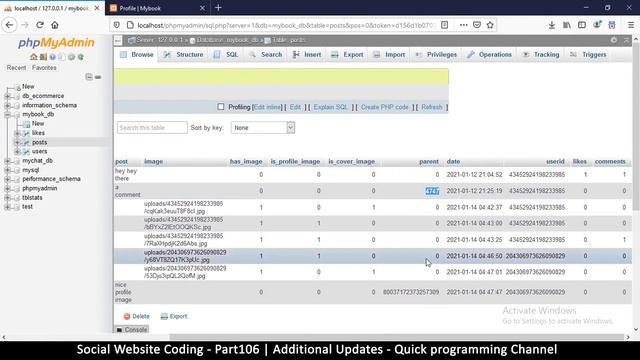Expand the users table node
The height and width of the screenshot is (360, 640).
17,151
